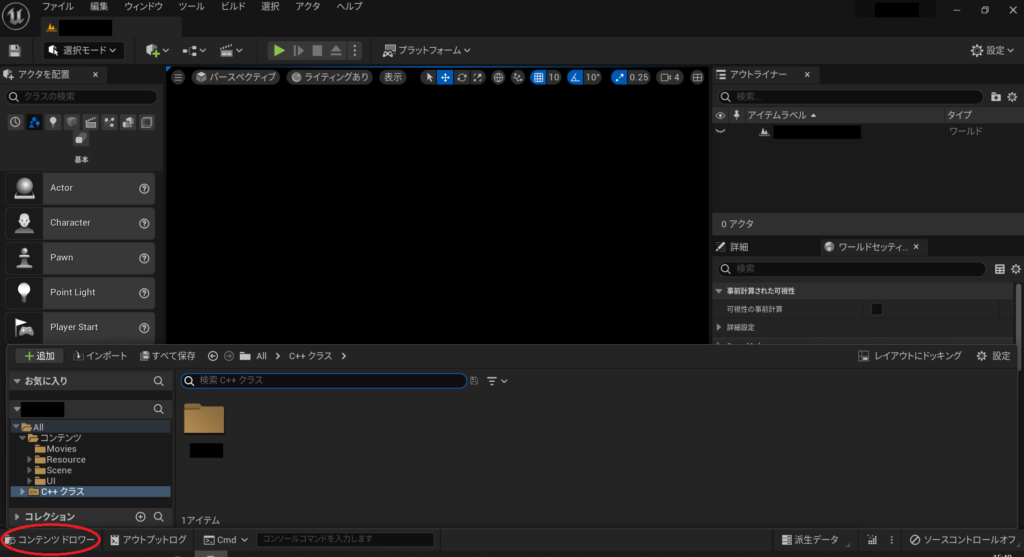
Task: Select the Lights category icon in Place Actors
Action: tap(53, 122)
